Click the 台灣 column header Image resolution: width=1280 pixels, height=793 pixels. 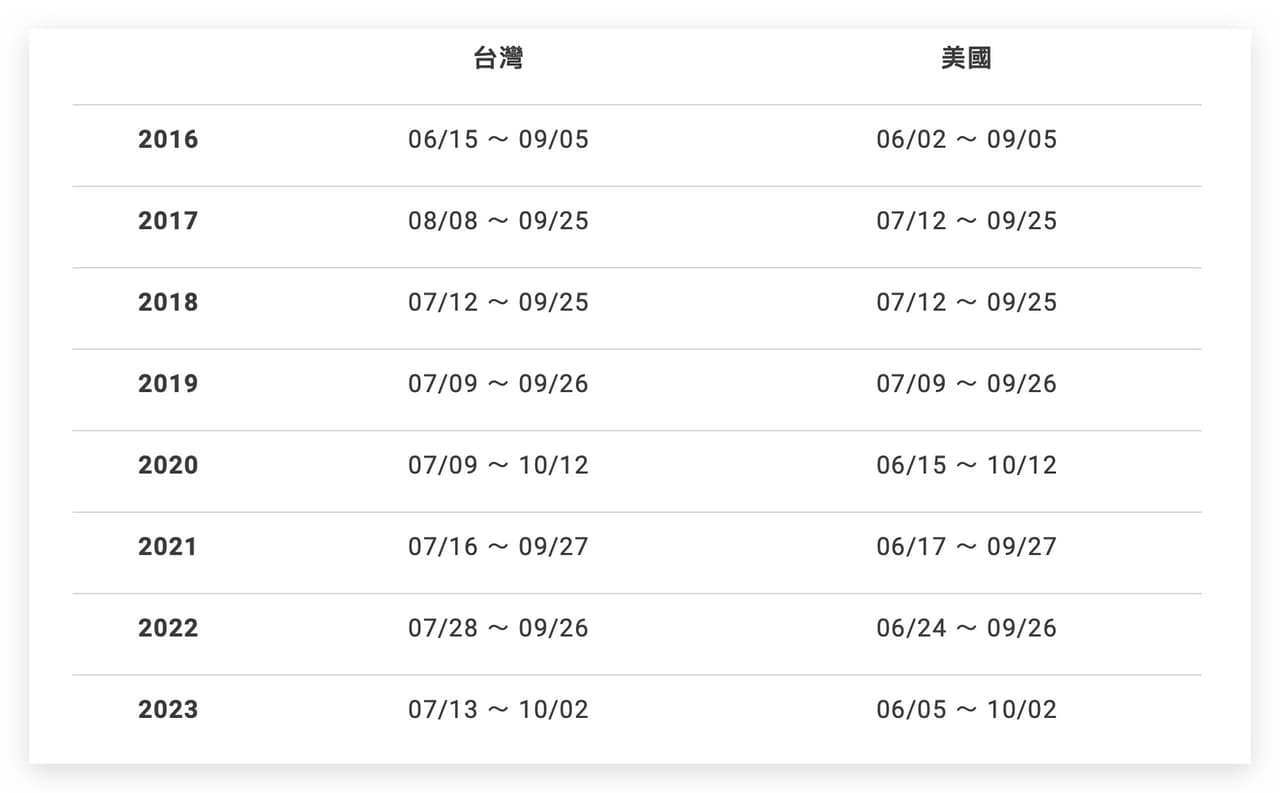coord(498,58)
